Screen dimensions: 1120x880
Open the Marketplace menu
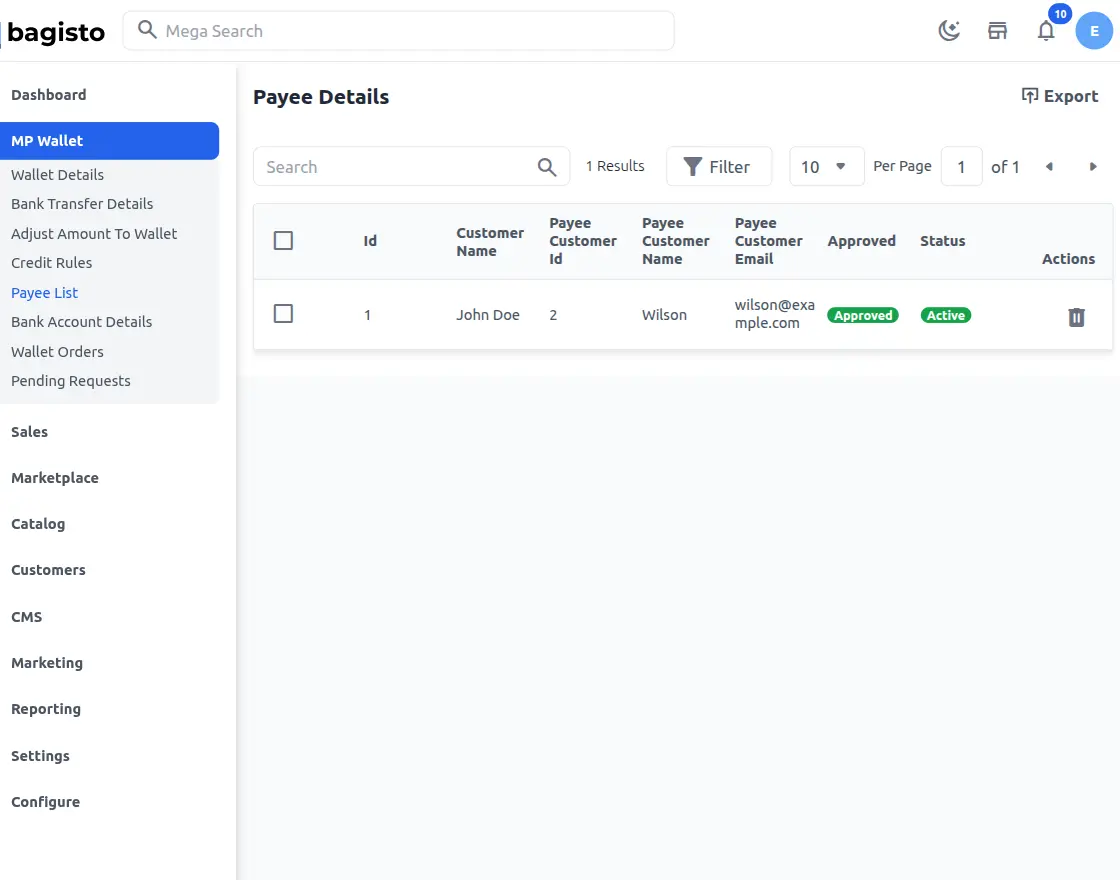click(55, 478)
